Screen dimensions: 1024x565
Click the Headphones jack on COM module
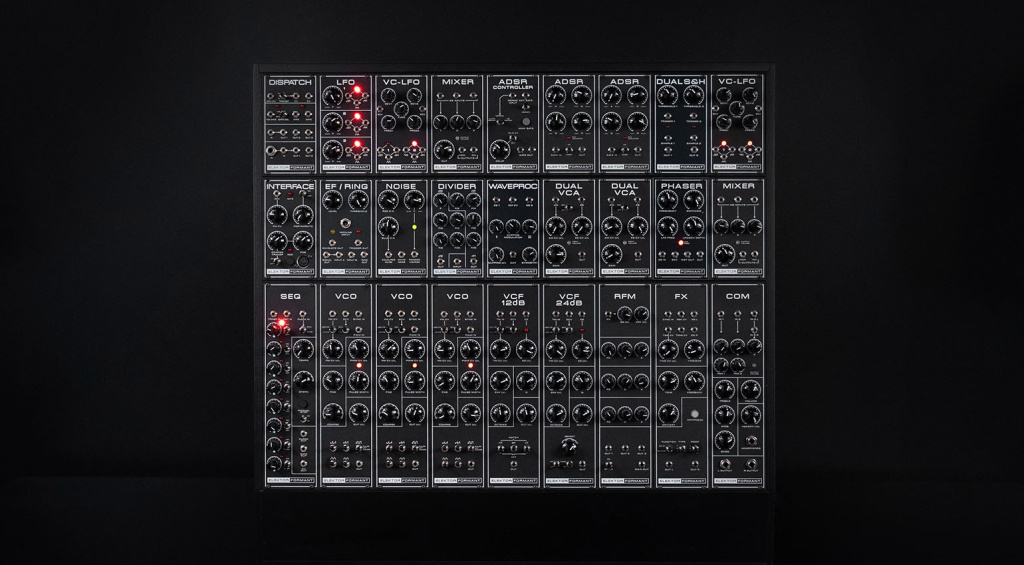click(x=751, y=441)
